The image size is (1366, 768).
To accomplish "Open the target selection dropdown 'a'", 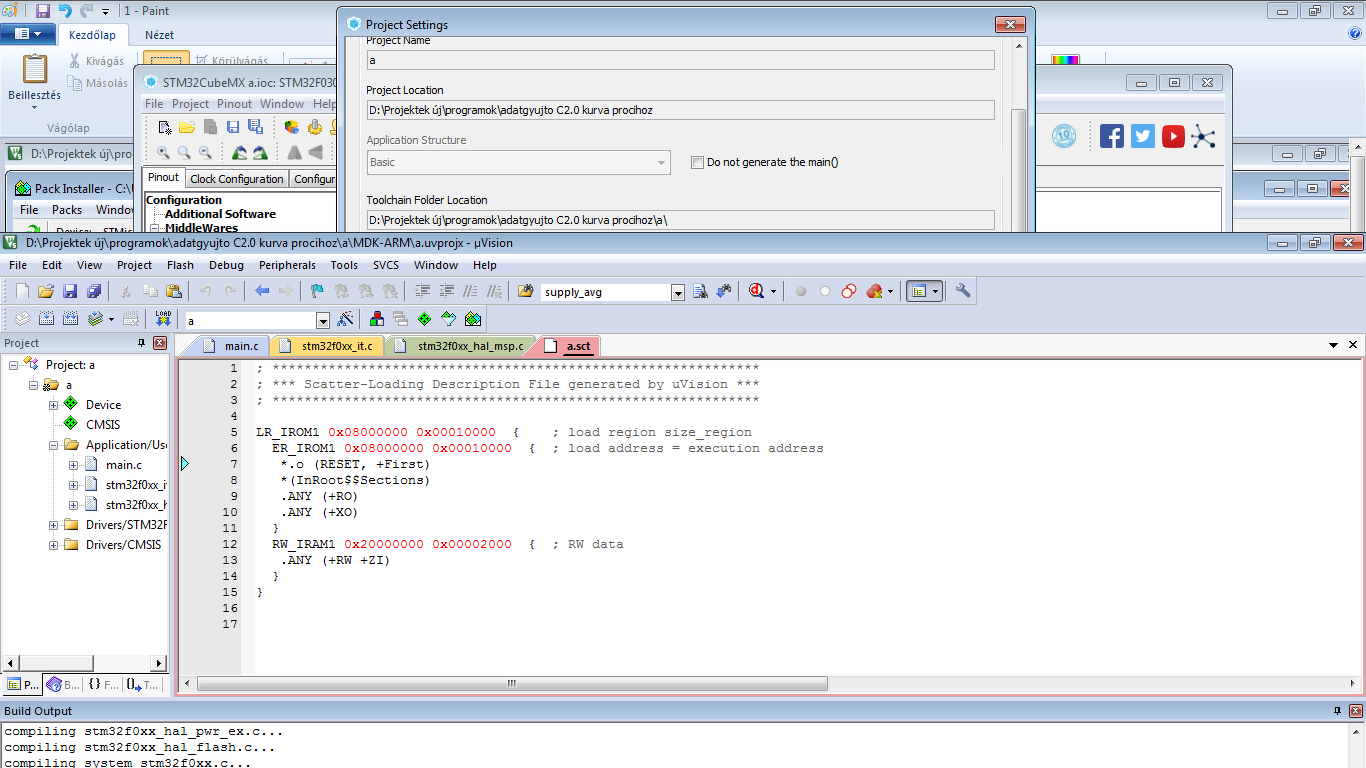I will coord(323,320).
